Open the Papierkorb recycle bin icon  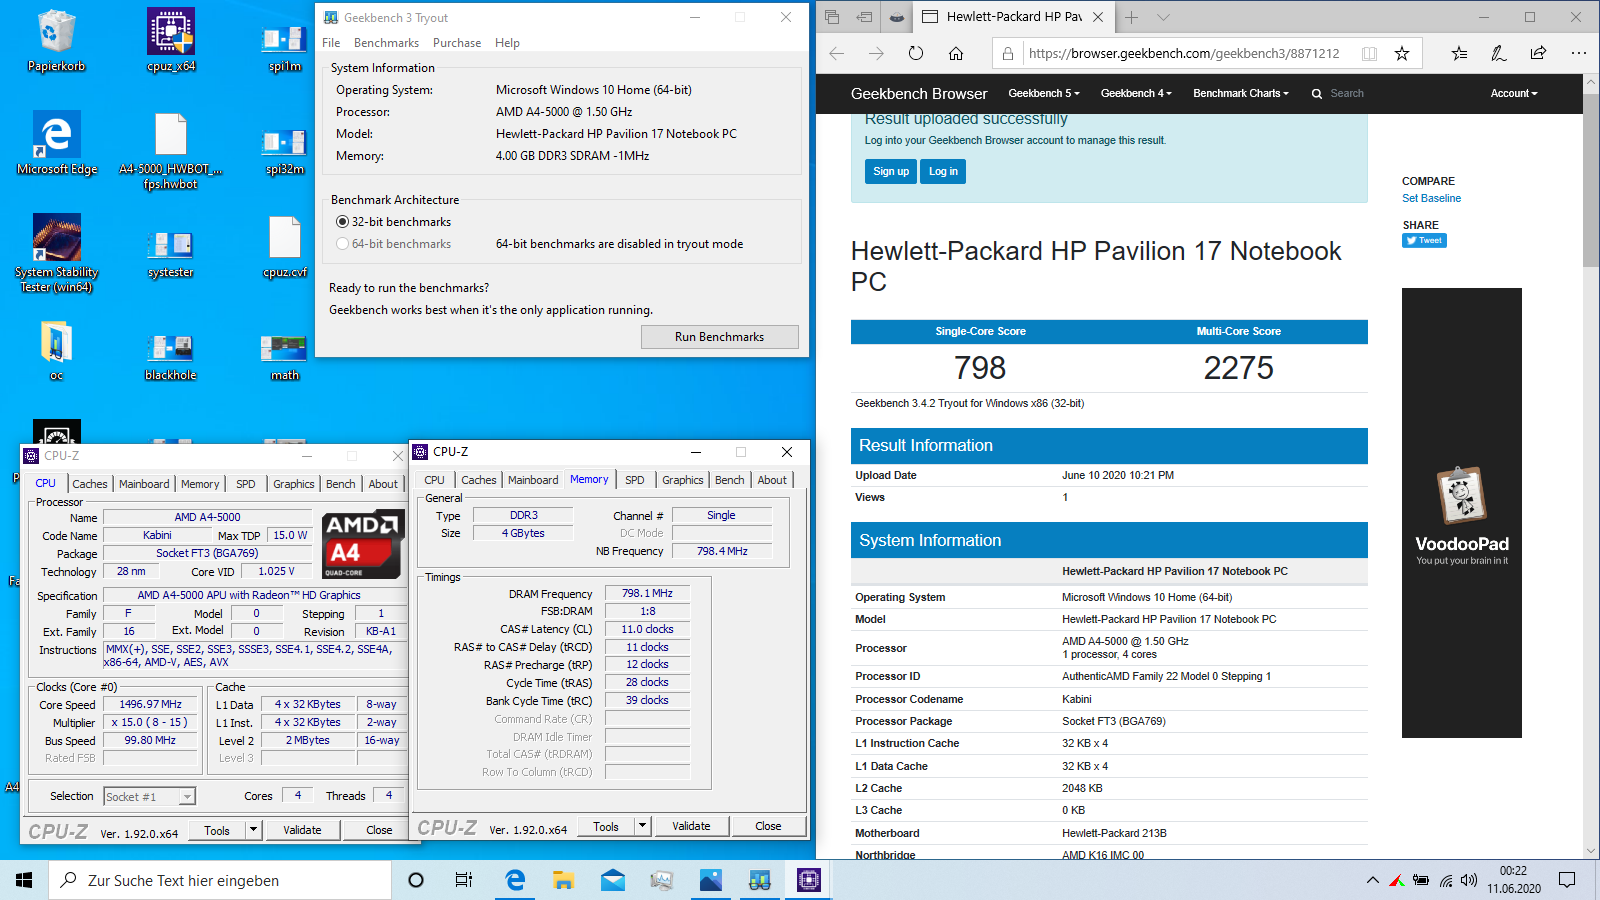56,42
